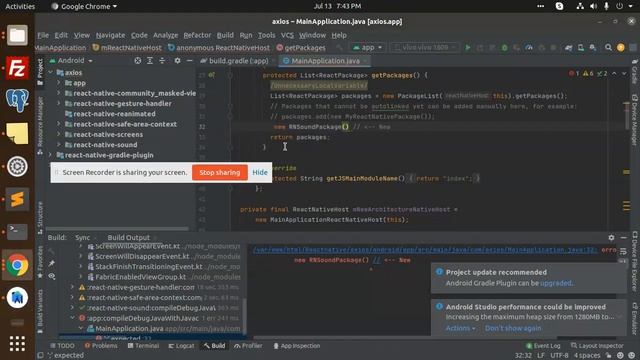Expand all in project panel
The height and width of the screenshot is (360, 640).
(x=150, y=60)
